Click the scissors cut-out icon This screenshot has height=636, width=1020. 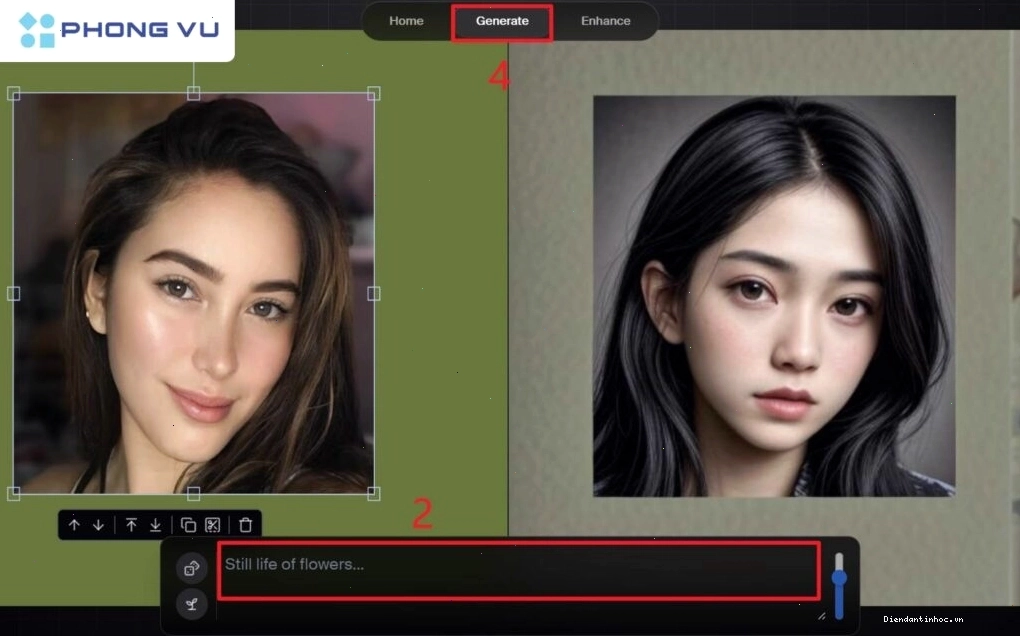(213, 525)
